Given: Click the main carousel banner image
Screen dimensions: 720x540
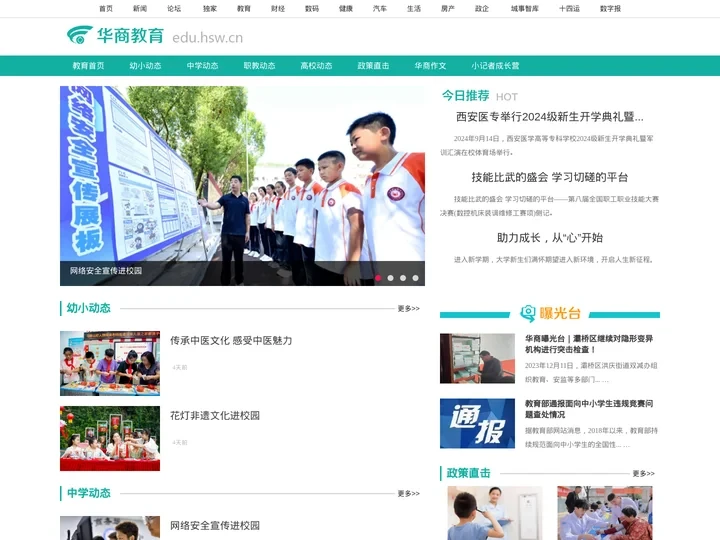Looking at the screenshot, I should tap(242, 186).
